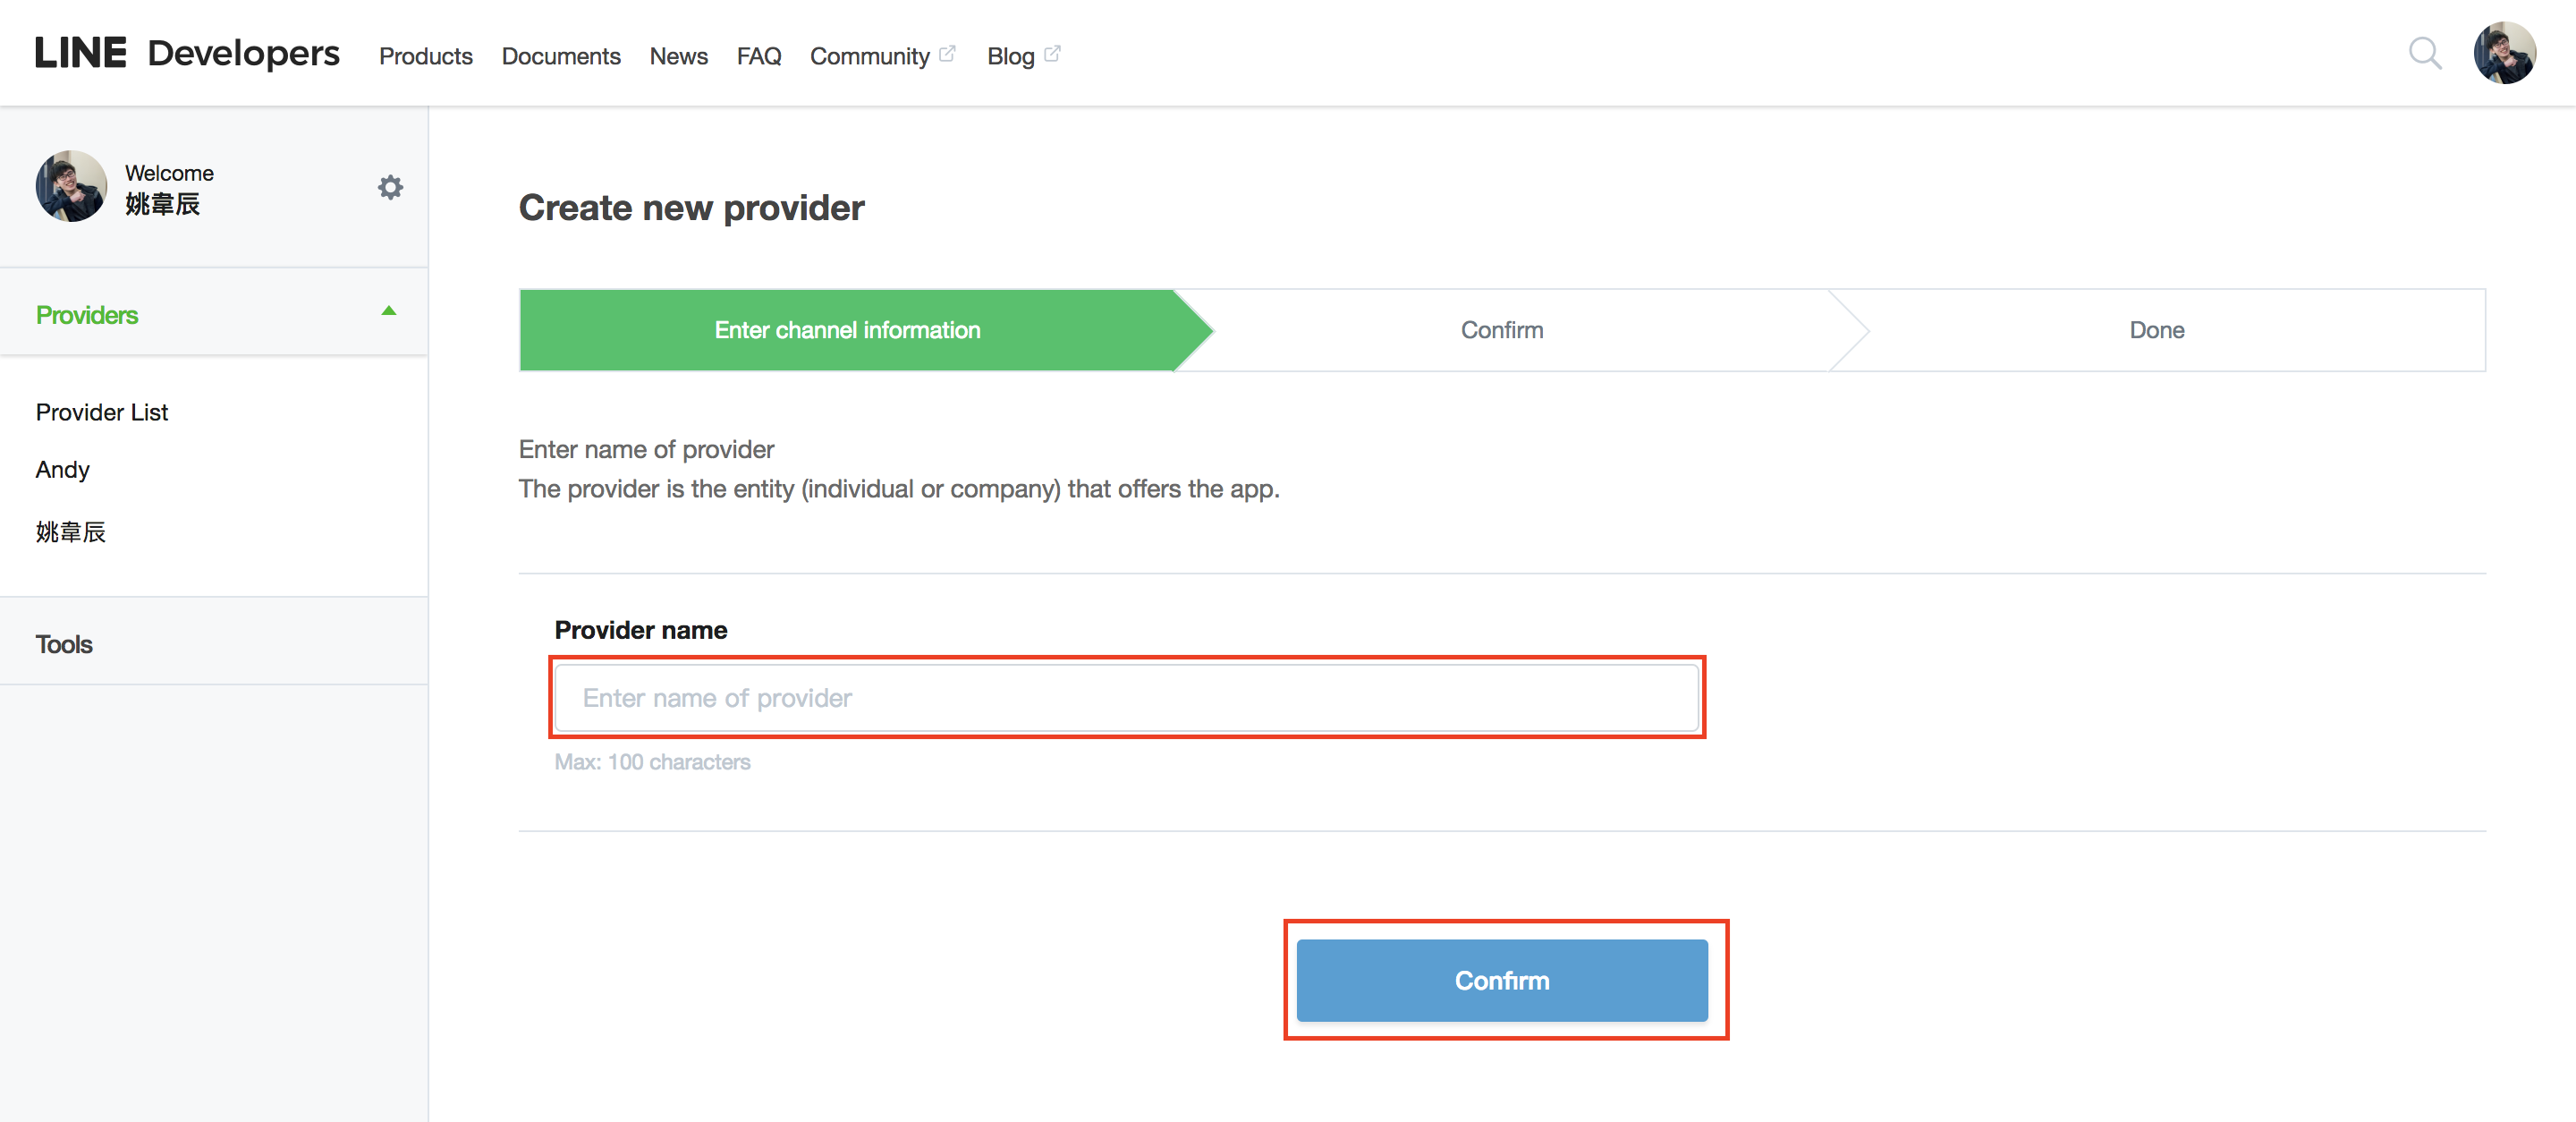Open the Products menu
Viewport: 2576px width, 1122px height.
point(425,56)
